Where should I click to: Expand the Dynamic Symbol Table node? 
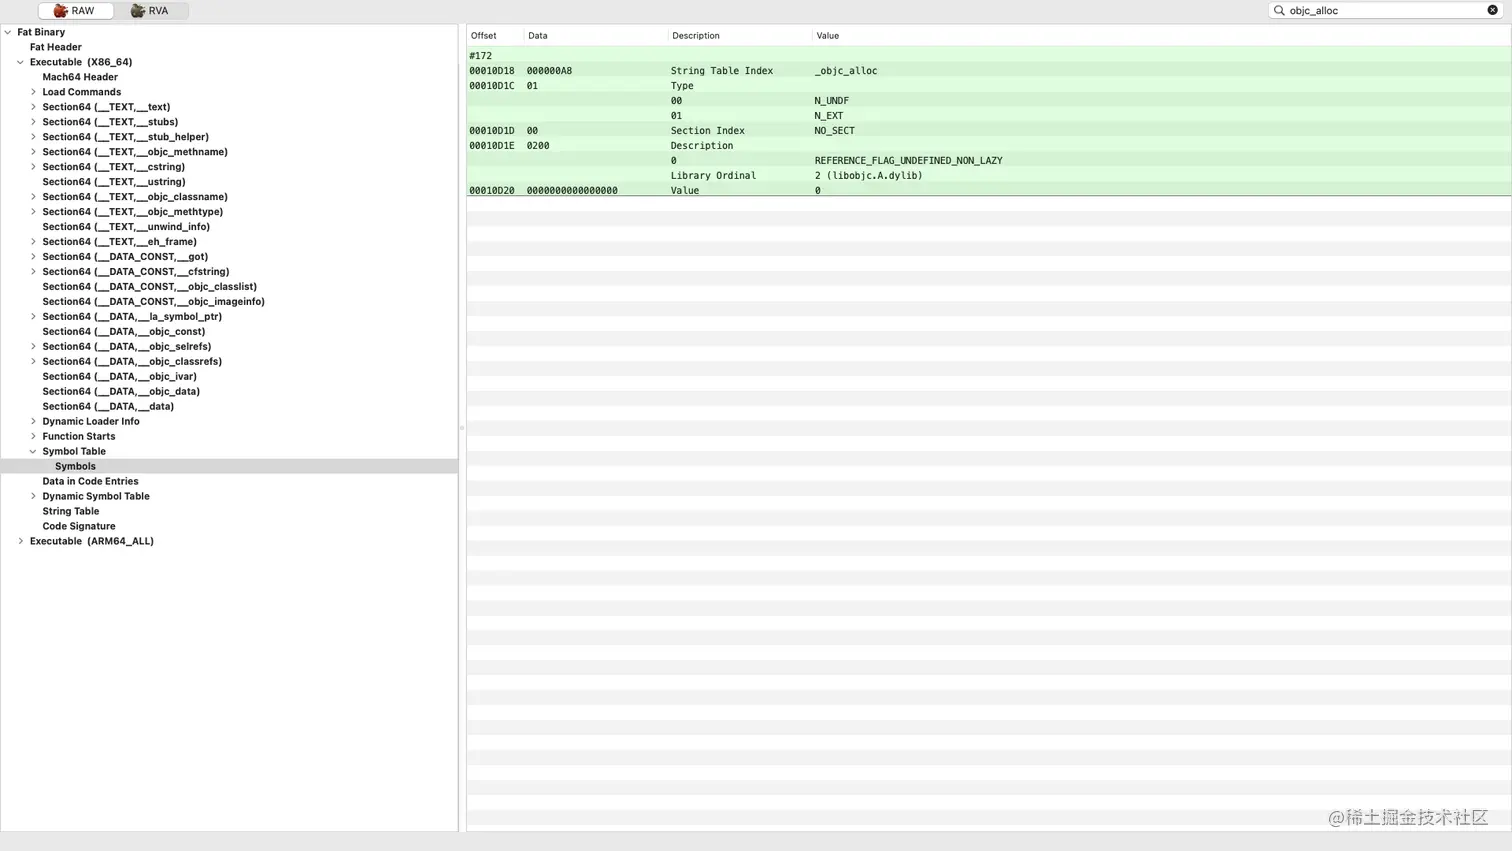pos(33,497)
